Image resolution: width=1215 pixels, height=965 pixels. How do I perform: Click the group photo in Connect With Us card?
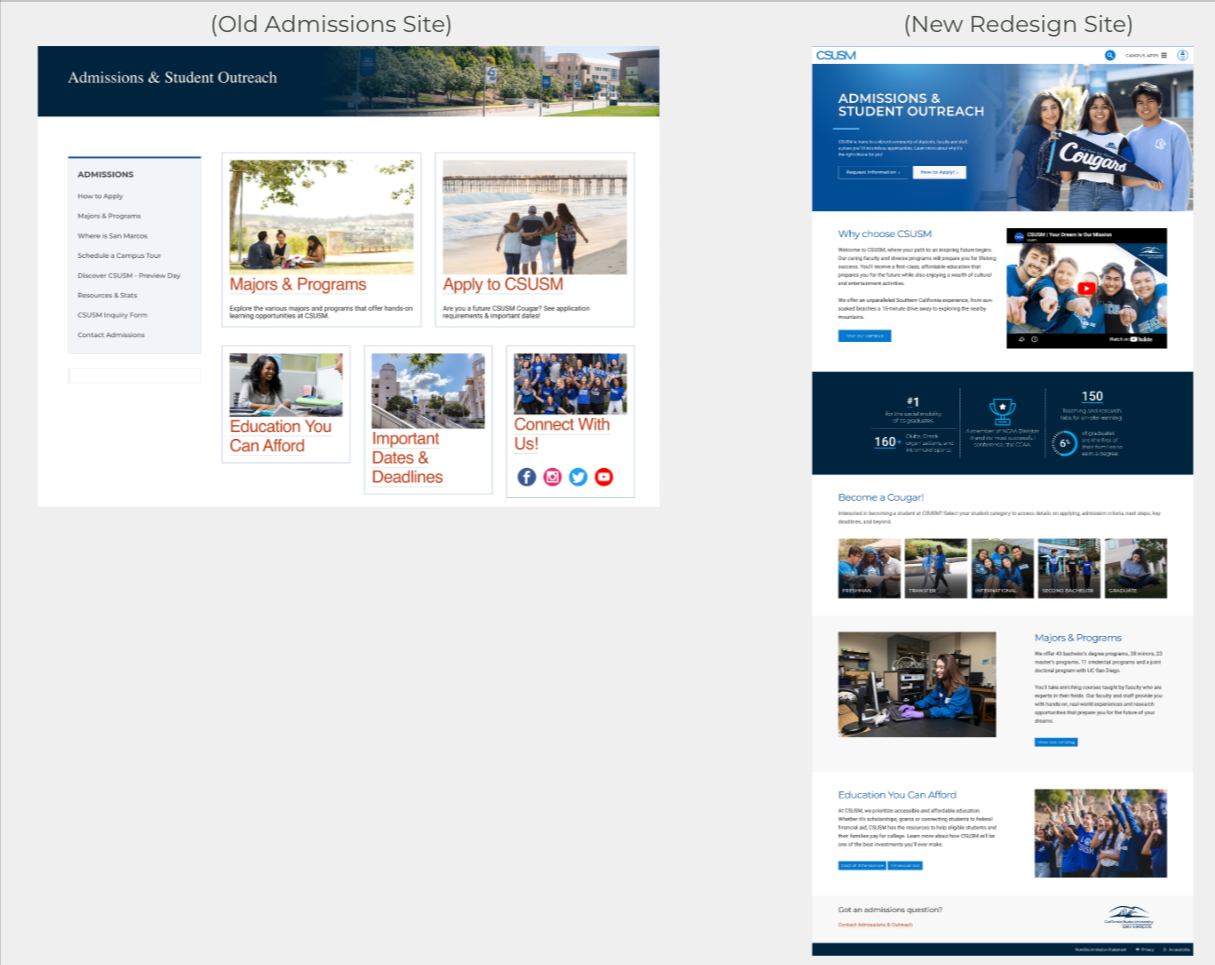pos(570,384)
